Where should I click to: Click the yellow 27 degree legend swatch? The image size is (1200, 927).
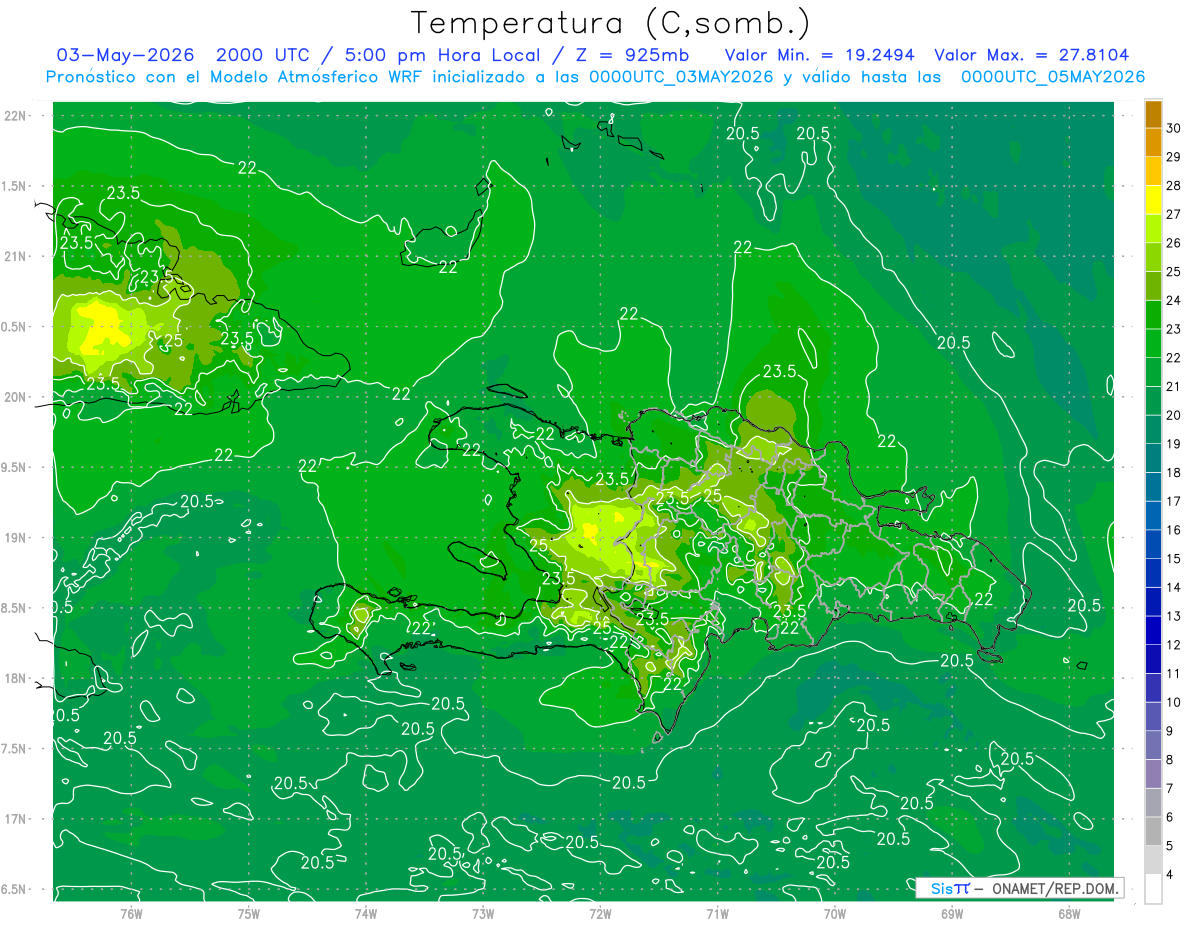coord(1153,200)
